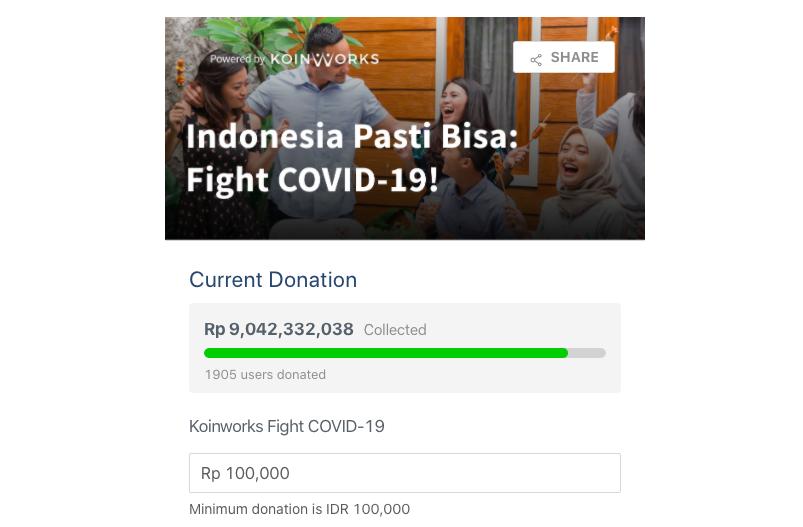Click the 'Minimum donation is IDR 100,000' note
Viewport: 803px width, 527px height.
tap(300, 509)
